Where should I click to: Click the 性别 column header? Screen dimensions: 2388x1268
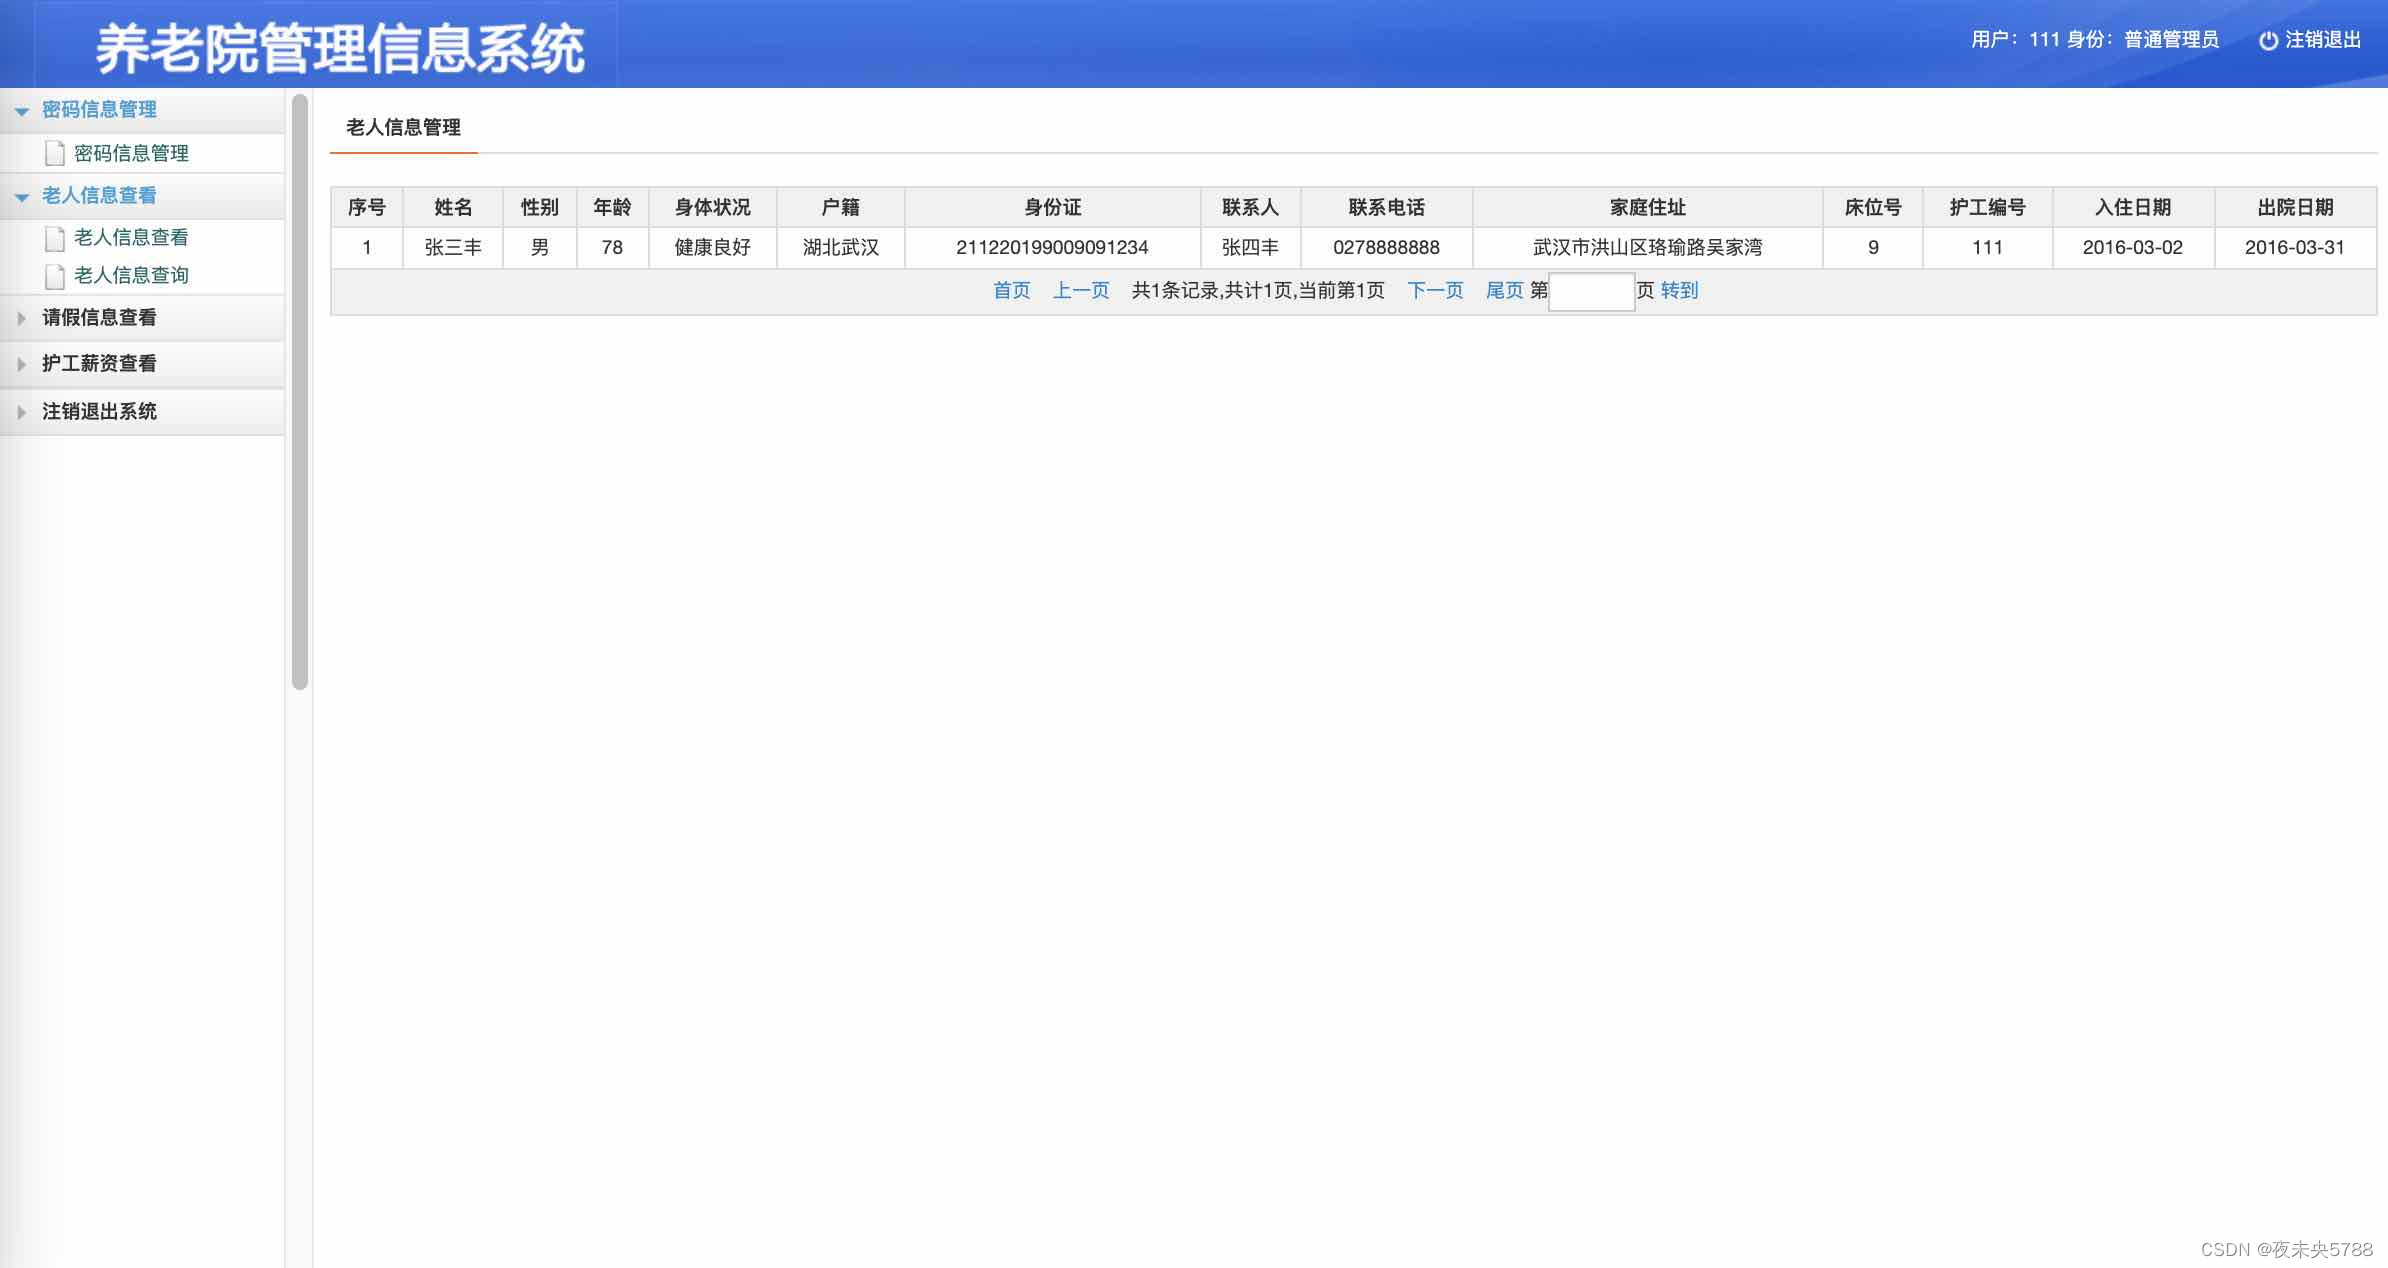point(540,207)
